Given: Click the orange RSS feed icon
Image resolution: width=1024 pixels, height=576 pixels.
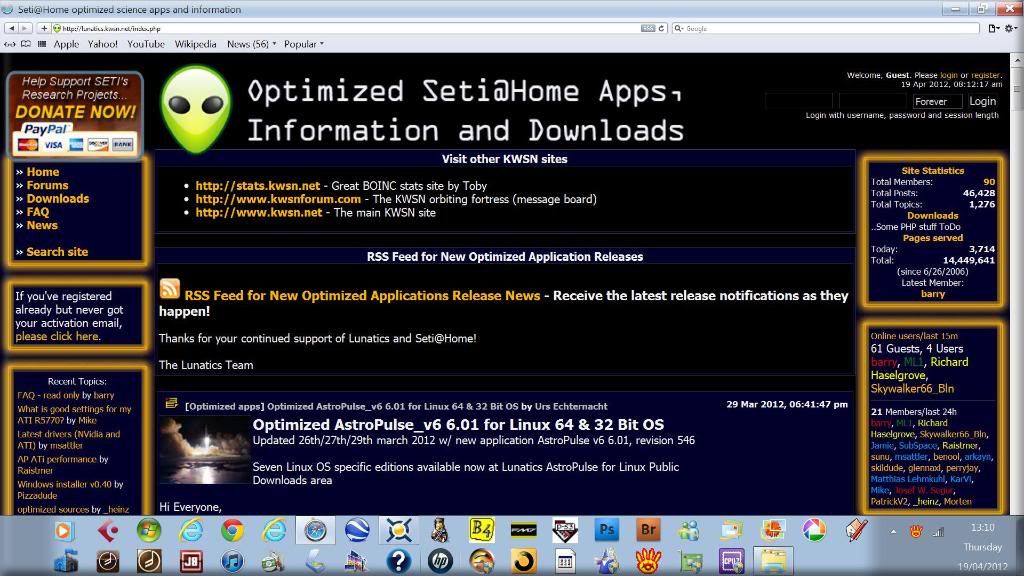Looking at the screenshot, I should click(x=170, y=289).
